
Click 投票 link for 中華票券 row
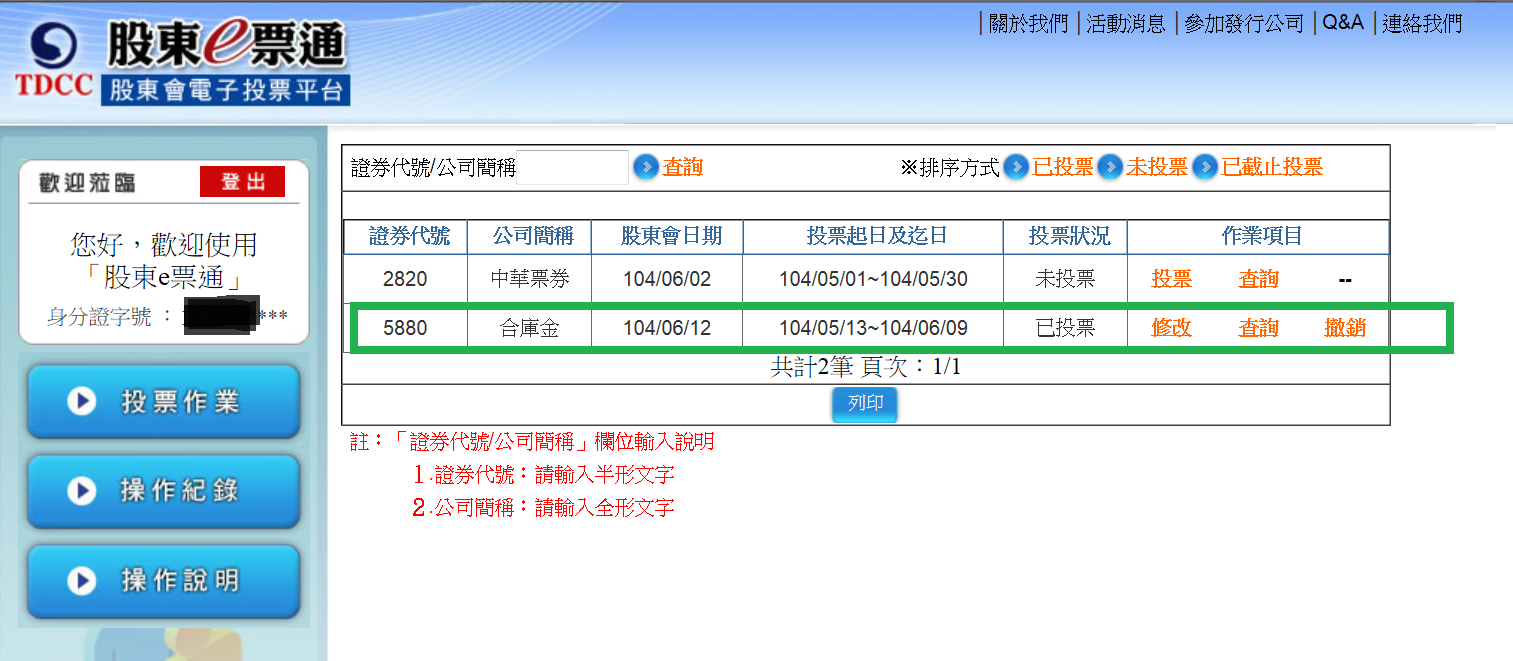click(x=1171, y=279)
